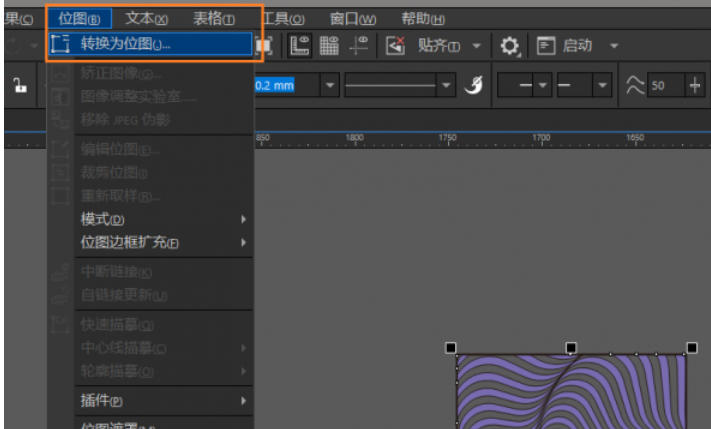Expand the line style dropdown
Image resolution: width=711 pixels, height=429 pixels.
pyautogui.click(x=447, y=86)
